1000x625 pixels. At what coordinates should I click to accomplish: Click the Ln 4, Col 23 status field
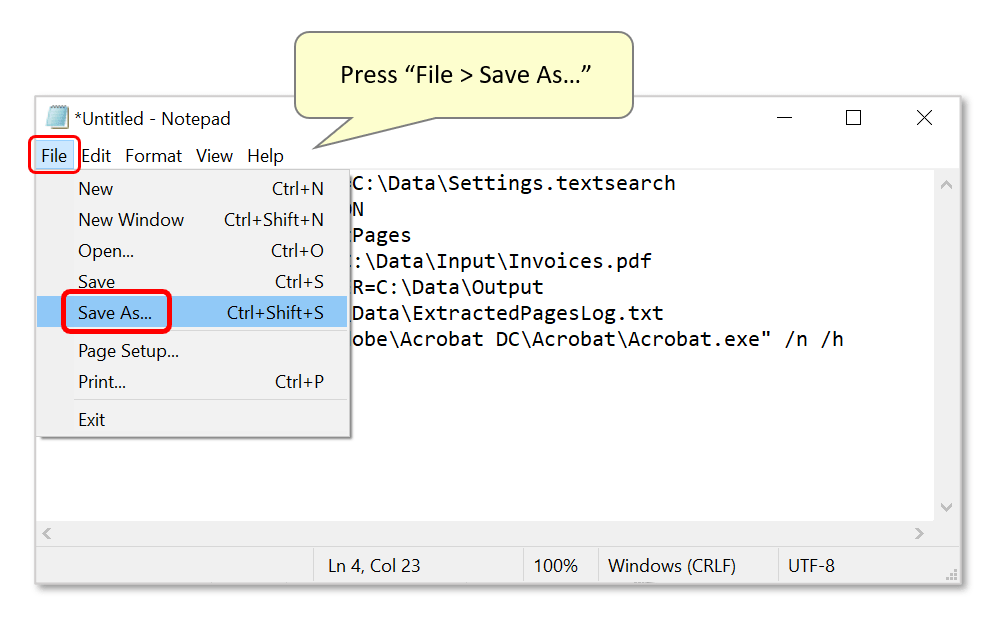(372, 565)
